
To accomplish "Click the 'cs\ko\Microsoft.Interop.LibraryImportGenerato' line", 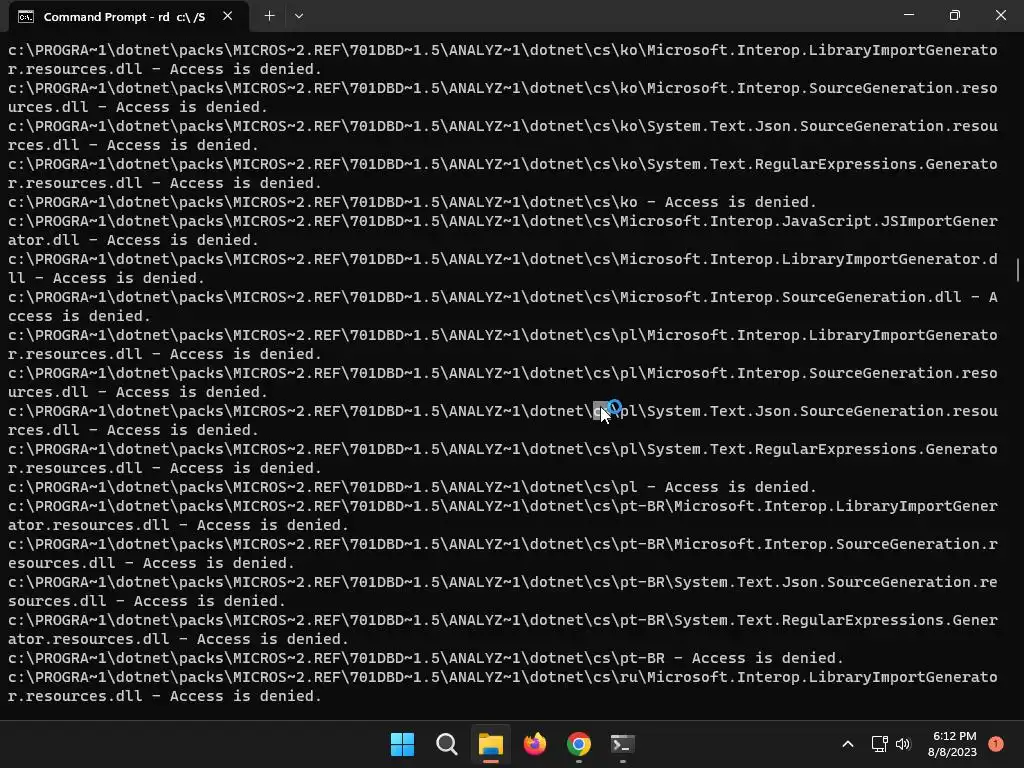I will pos(503,50).
